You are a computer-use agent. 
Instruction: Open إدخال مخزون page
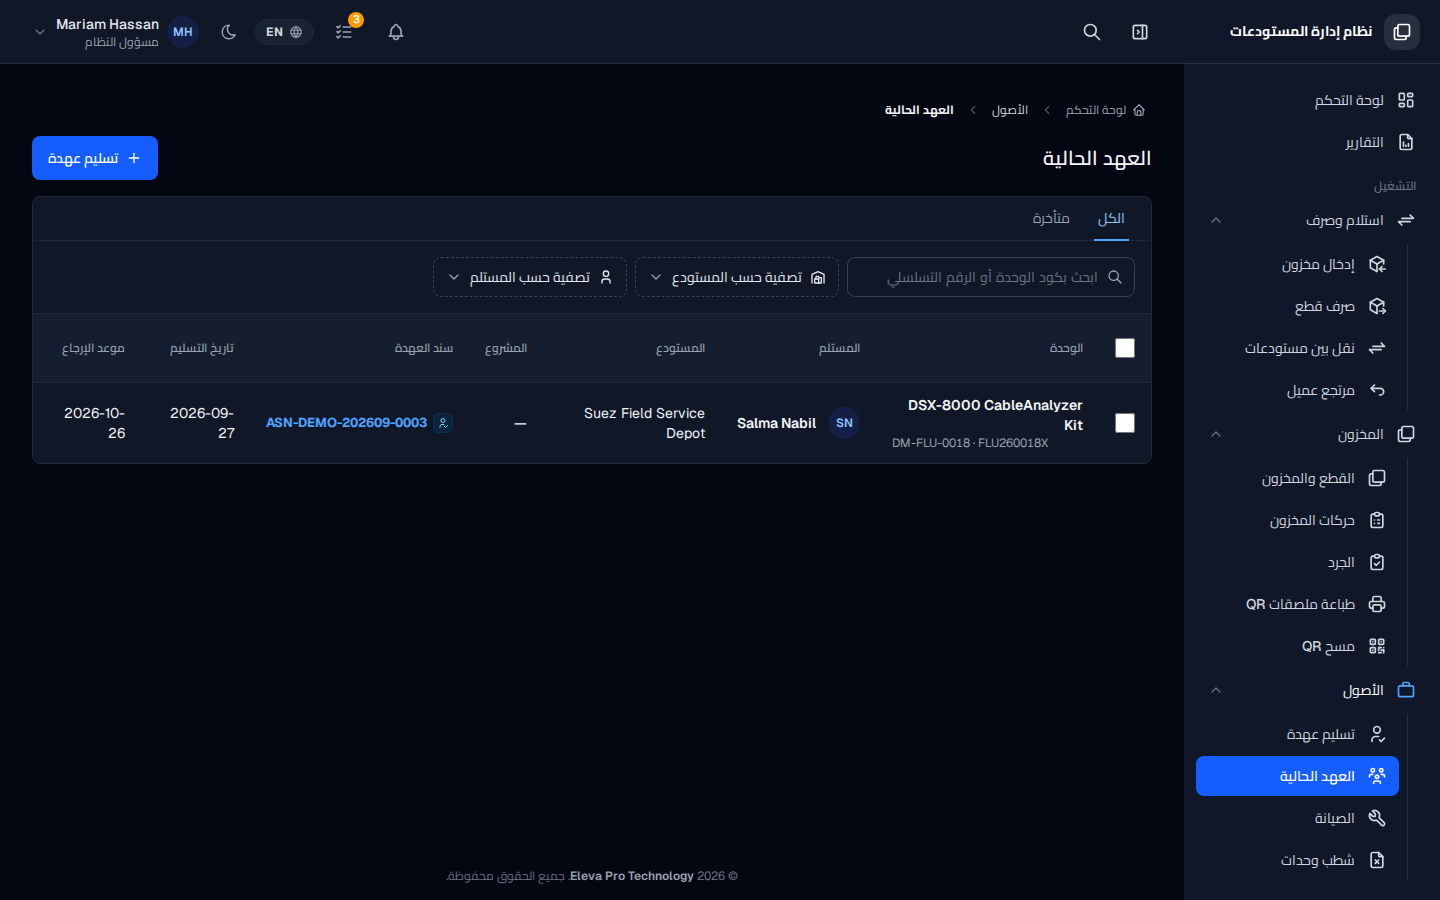click(x=1299, y=264)
